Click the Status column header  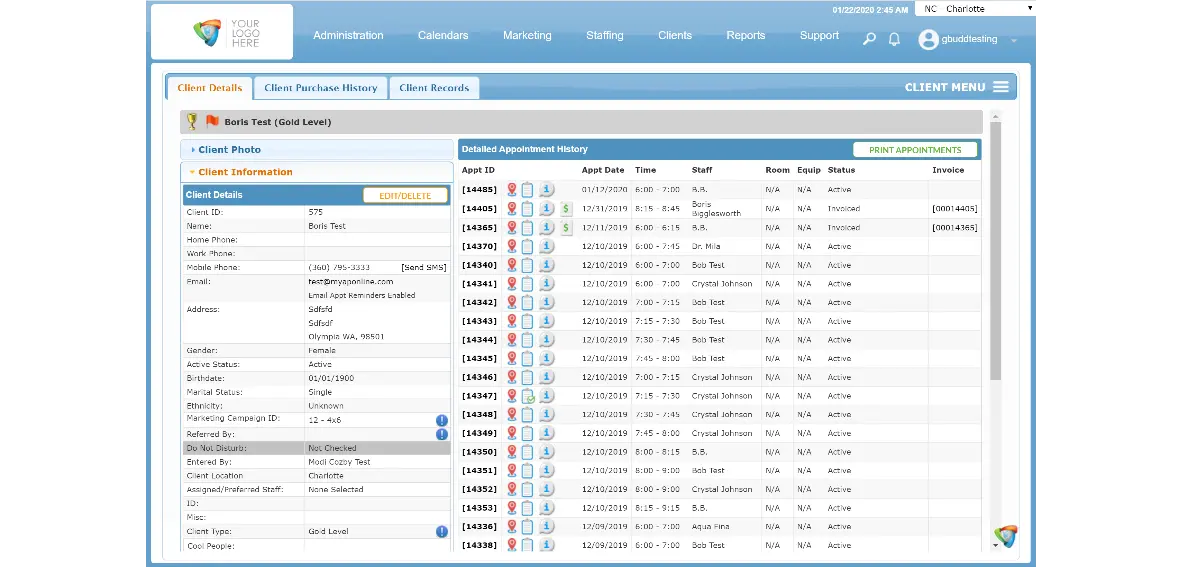(841, 170)
